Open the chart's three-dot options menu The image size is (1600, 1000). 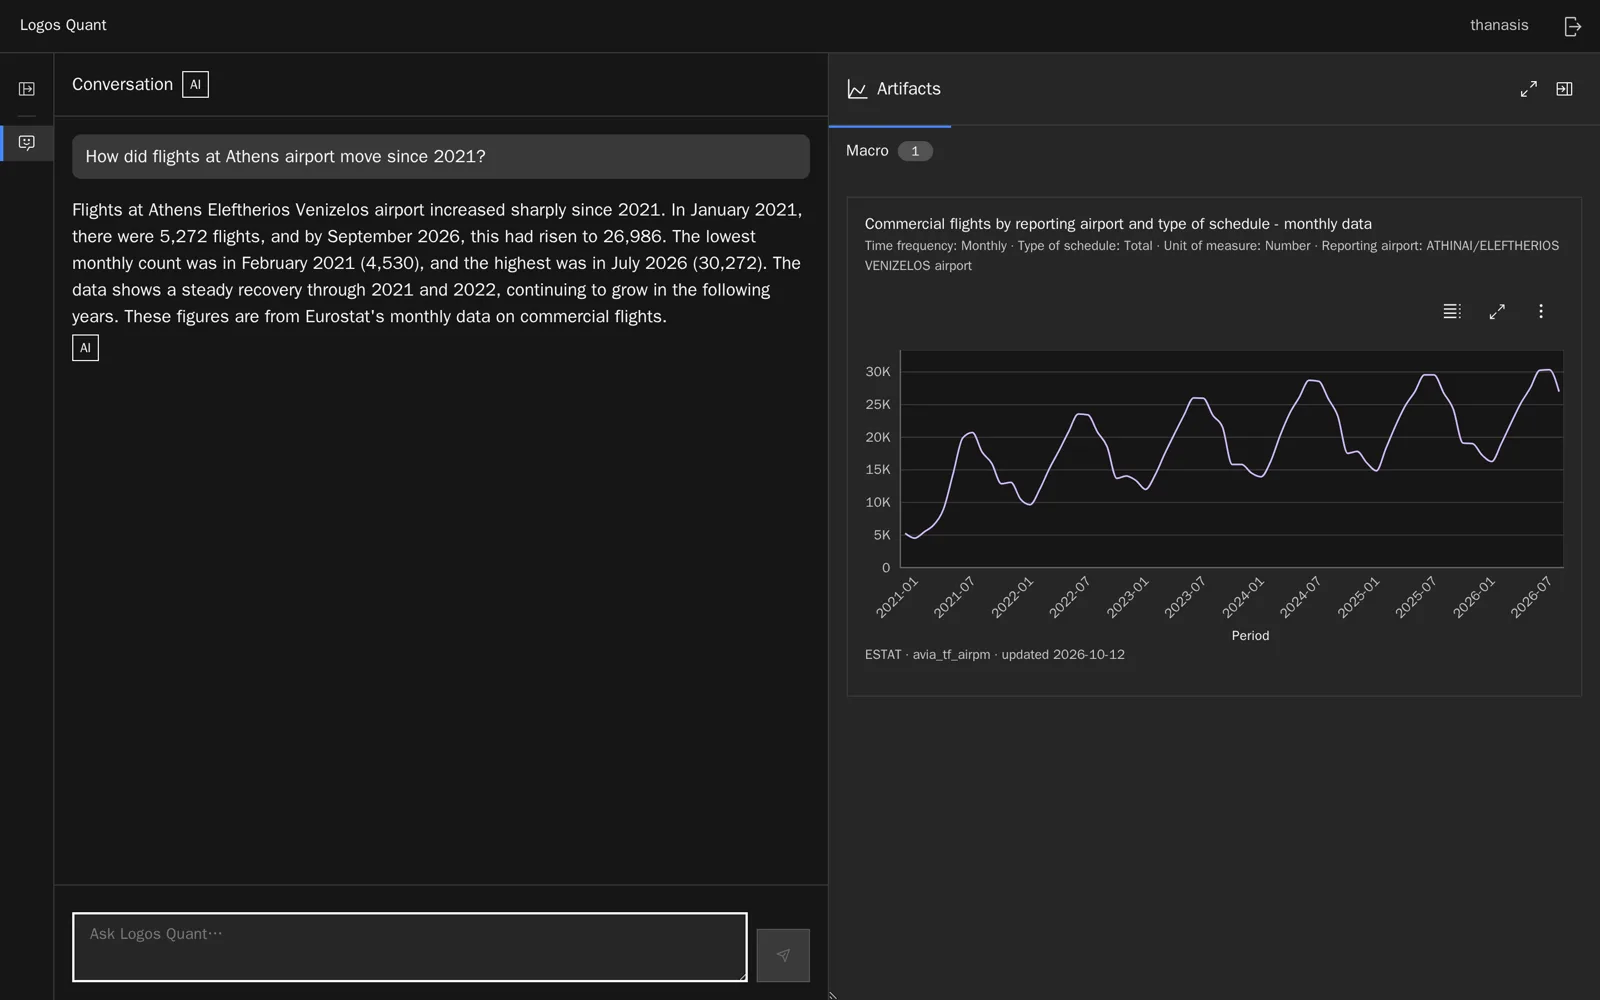(1541, 311)
